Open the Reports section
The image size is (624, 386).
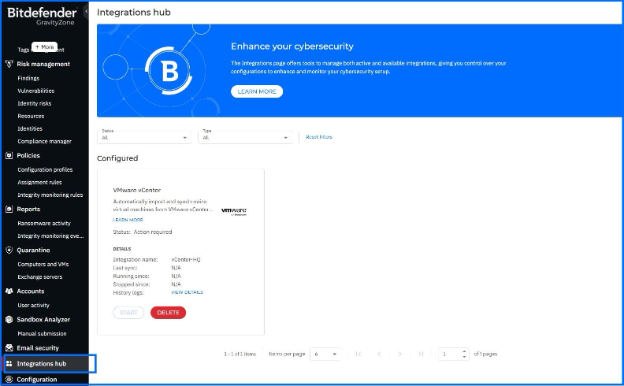click(x=28, y=209)
